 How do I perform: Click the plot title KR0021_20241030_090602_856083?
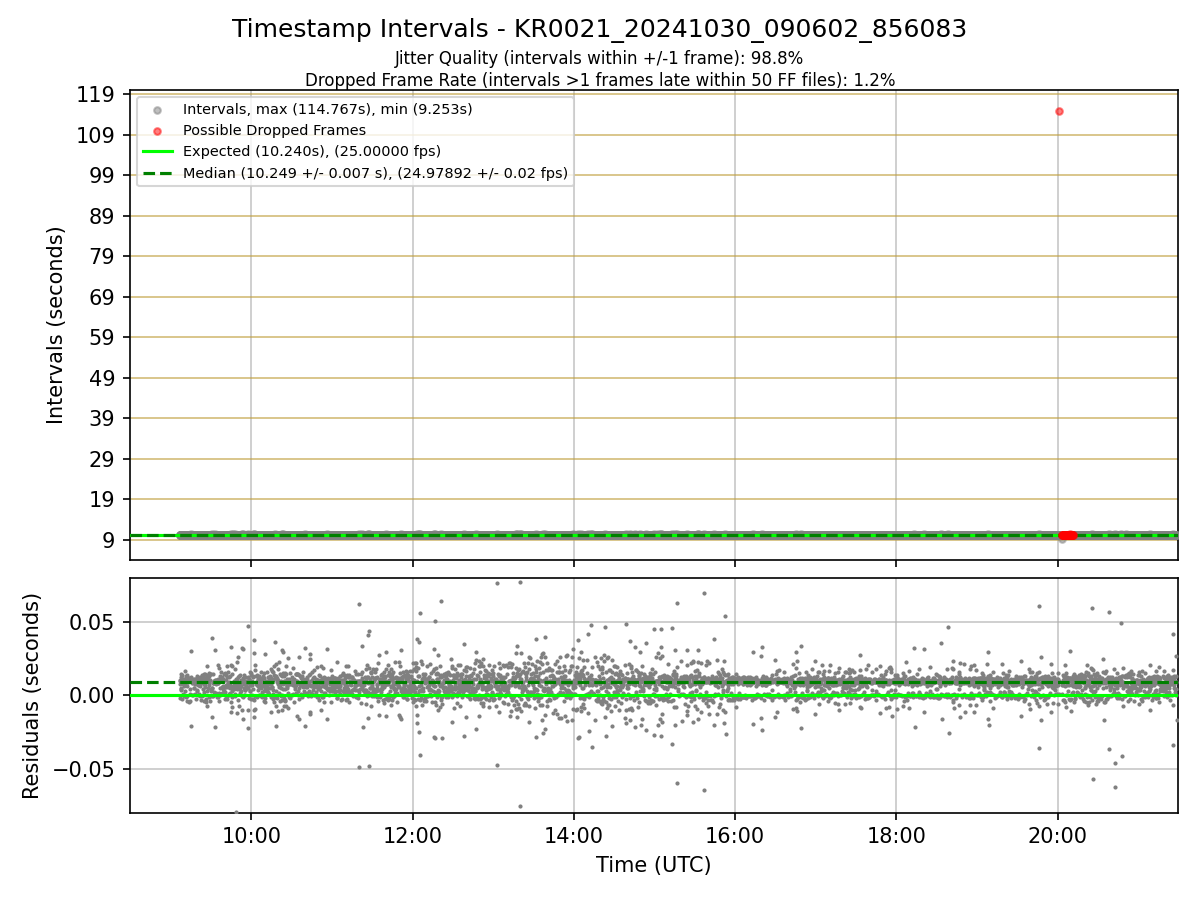pyautogui.click(x=599, y=29)
